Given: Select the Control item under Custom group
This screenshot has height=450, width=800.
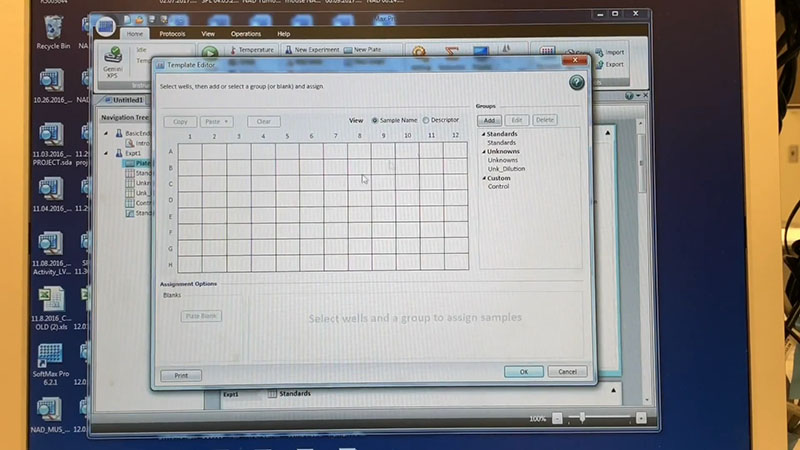Looking at the screenshot, I should tap(498, 187).
